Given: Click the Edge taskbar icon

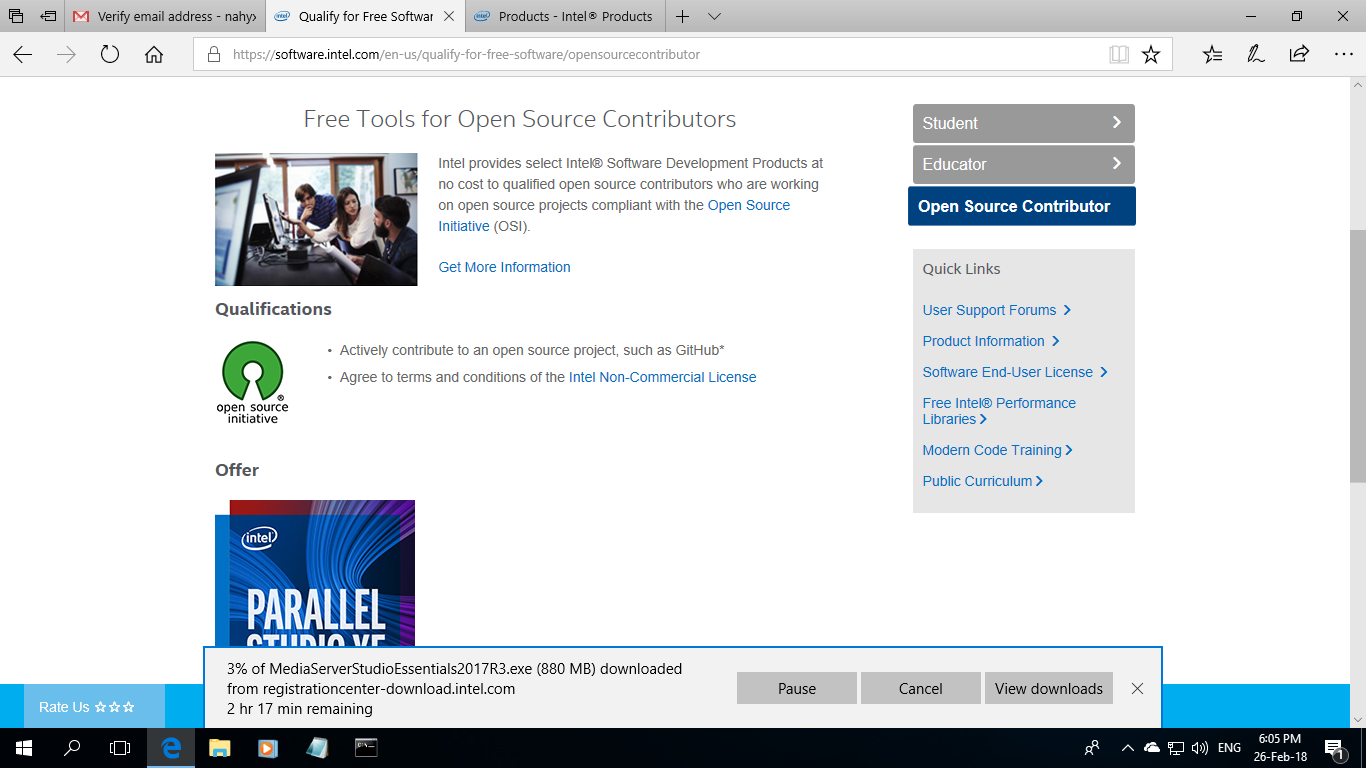Looking at the screenshot, I should point(171,748).
